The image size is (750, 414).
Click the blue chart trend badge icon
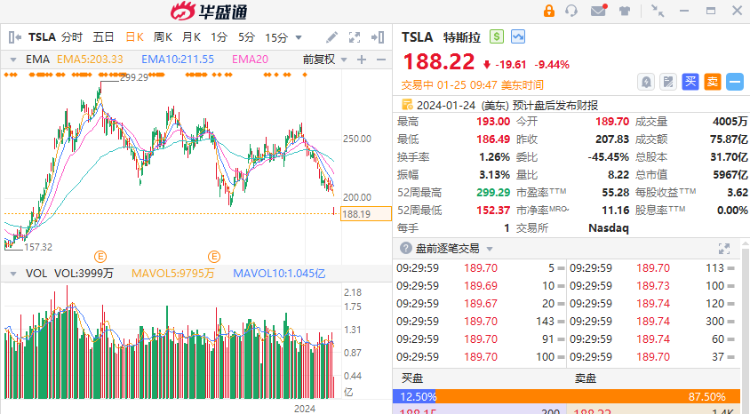[x=518, y=37]
